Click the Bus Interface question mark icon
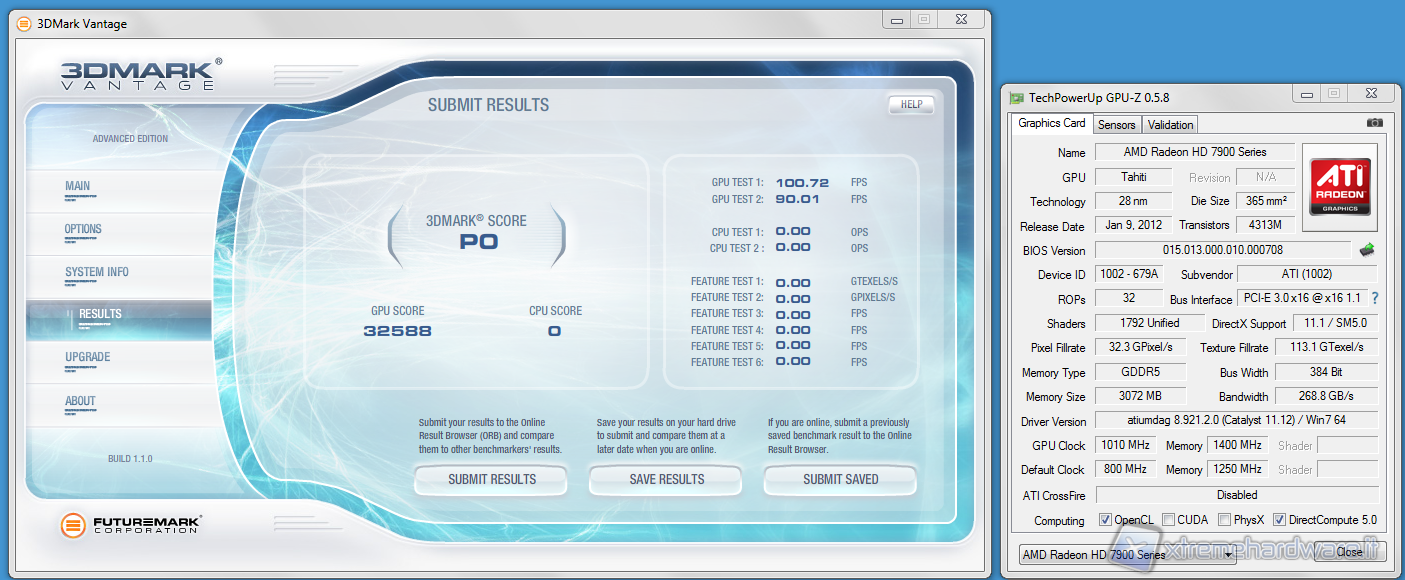 [x=1375, y=298]
